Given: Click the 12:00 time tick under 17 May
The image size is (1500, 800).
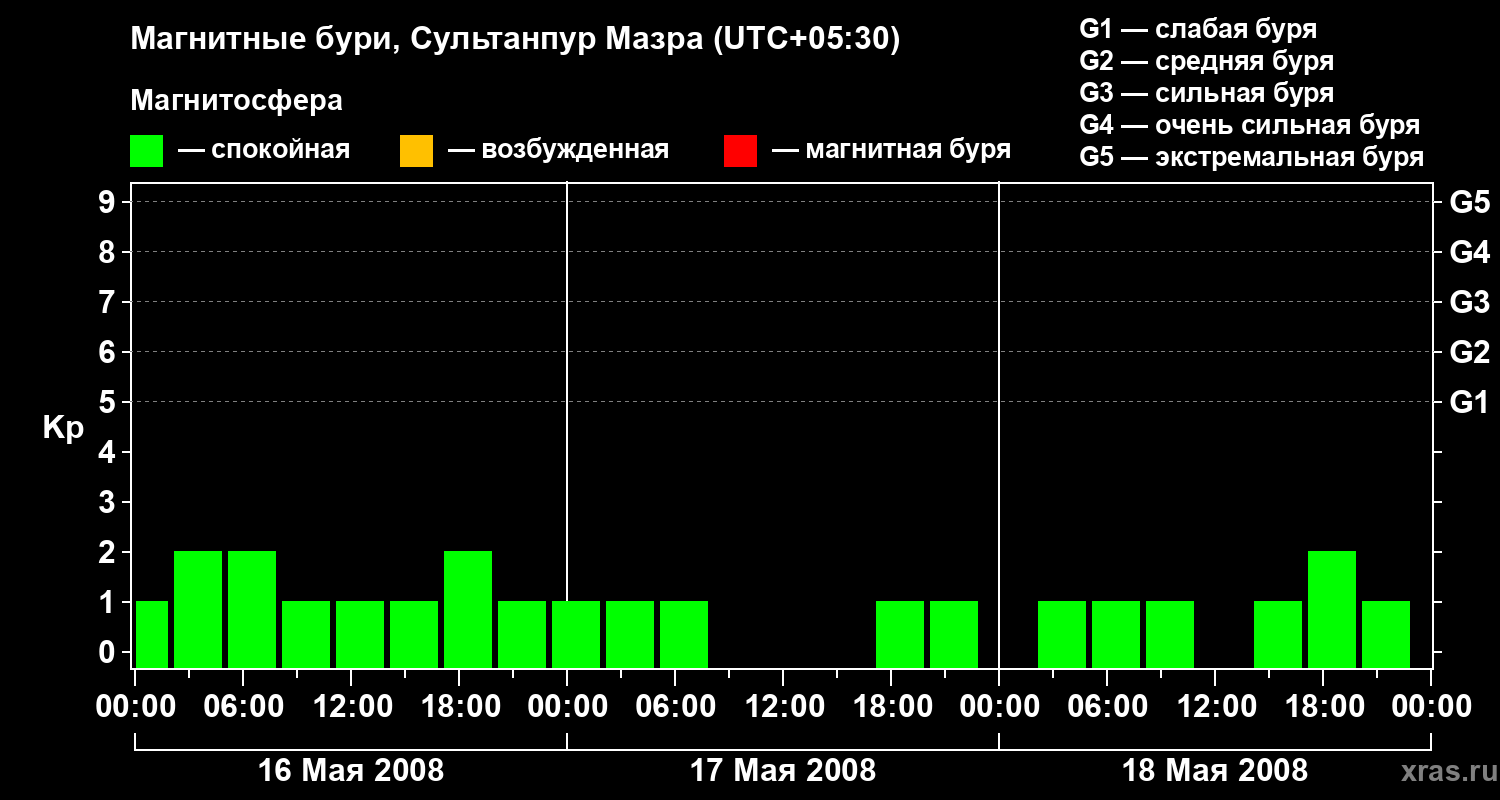Looking at the screenshot, I should click(783, 707).
